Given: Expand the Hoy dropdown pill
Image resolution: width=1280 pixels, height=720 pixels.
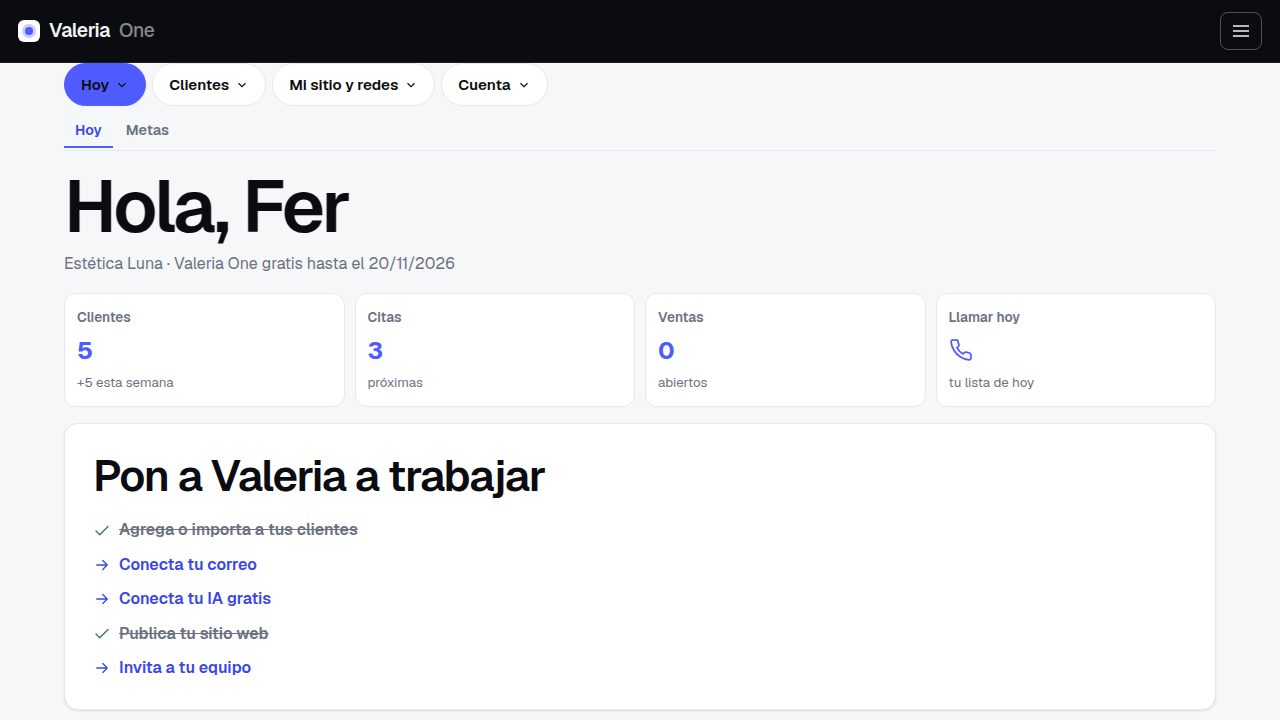Looking at the screenshot, I should (105, 85).
